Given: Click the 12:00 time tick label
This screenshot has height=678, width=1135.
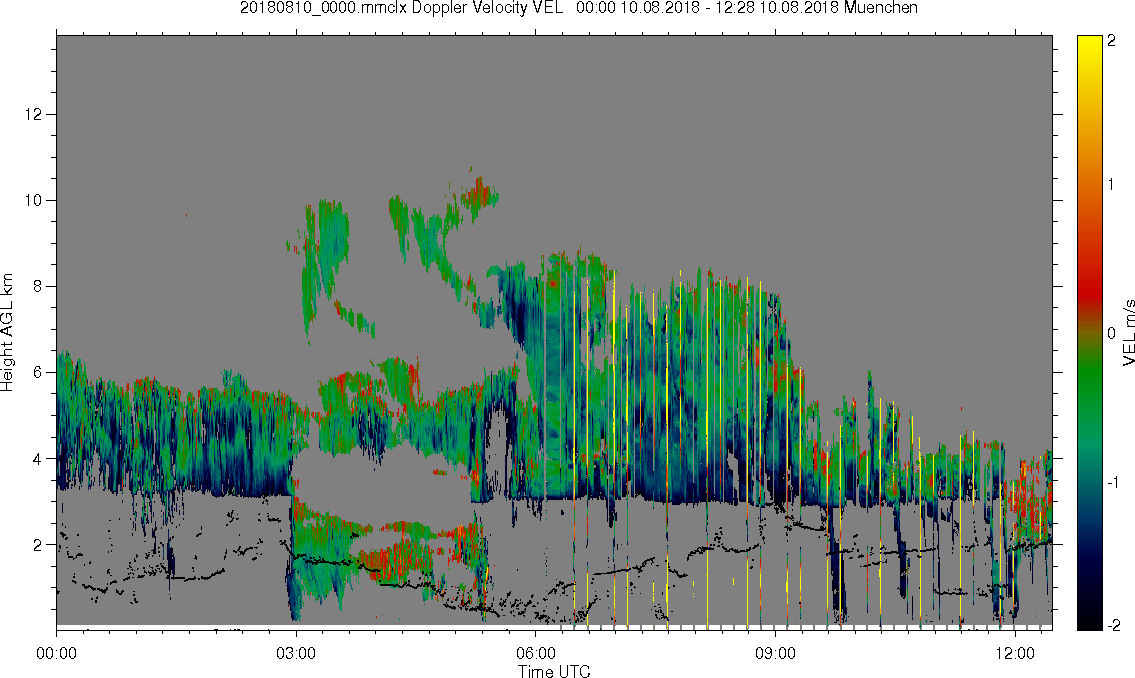Looking at the screenshot, I should coord(1015,653).
